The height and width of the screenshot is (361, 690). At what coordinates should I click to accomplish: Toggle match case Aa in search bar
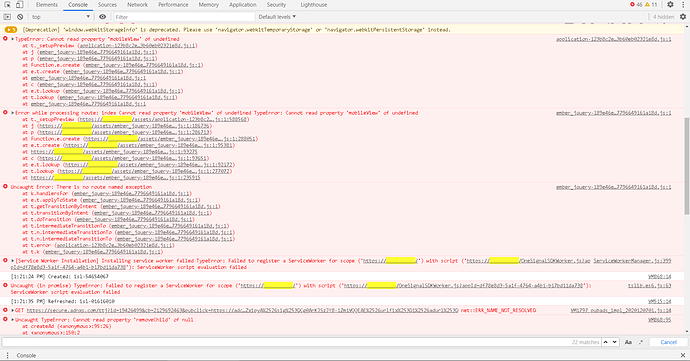click(628, 342)
